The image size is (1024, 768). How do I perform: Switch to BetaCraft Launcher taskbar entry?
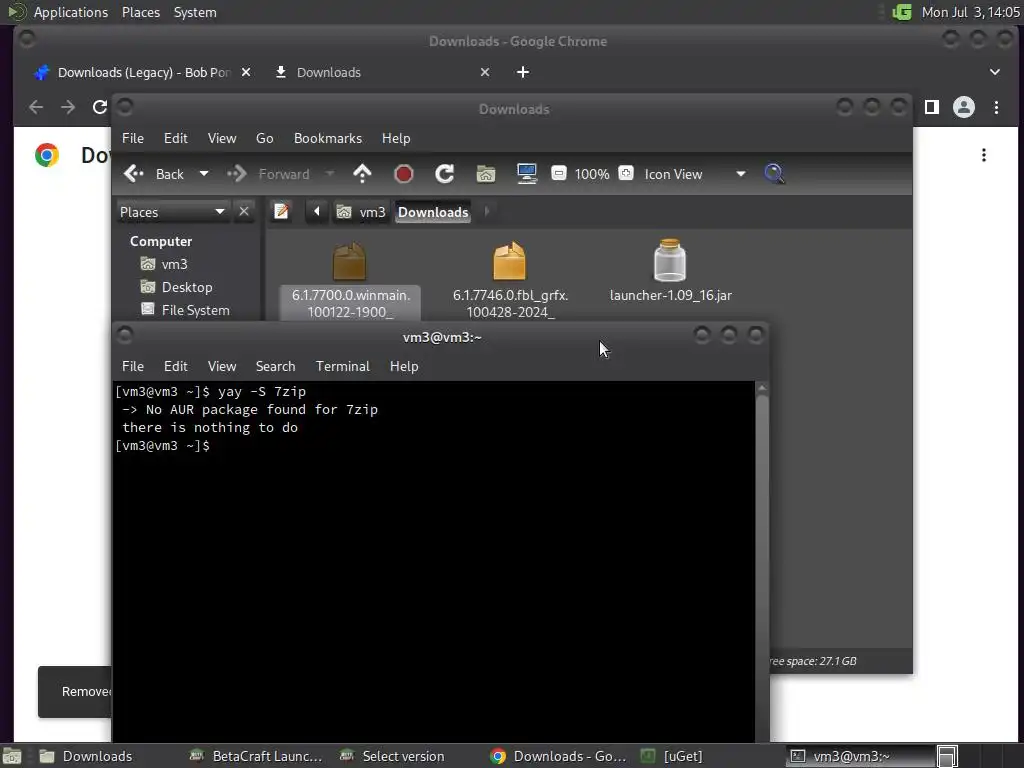[257, 756]
